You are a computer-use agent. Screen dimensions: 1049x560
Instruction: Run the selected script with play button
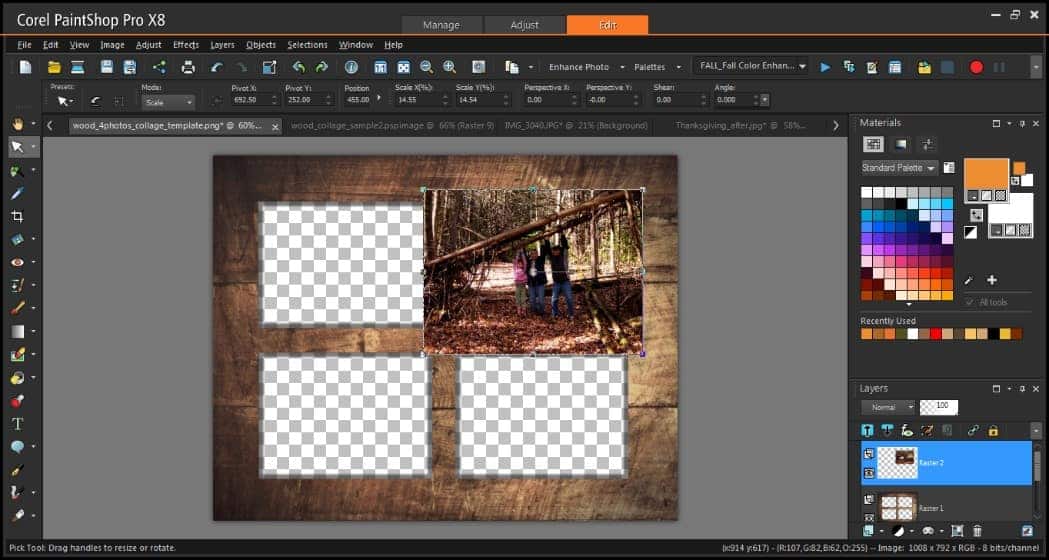coord(825,67)
